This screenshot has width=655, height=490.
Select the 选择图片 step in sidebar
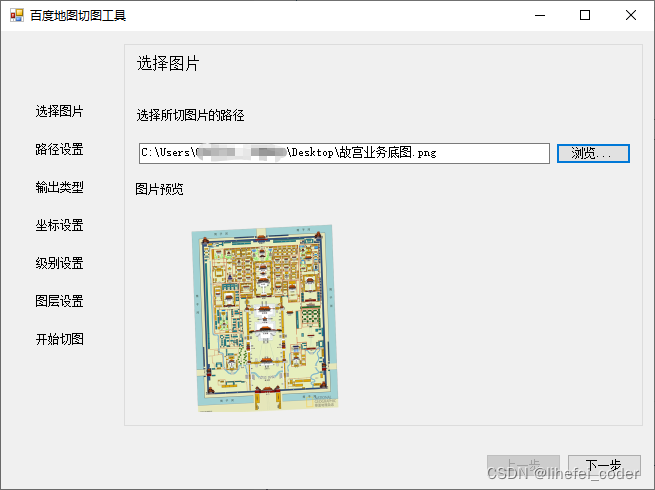click(x=59, y=111)
